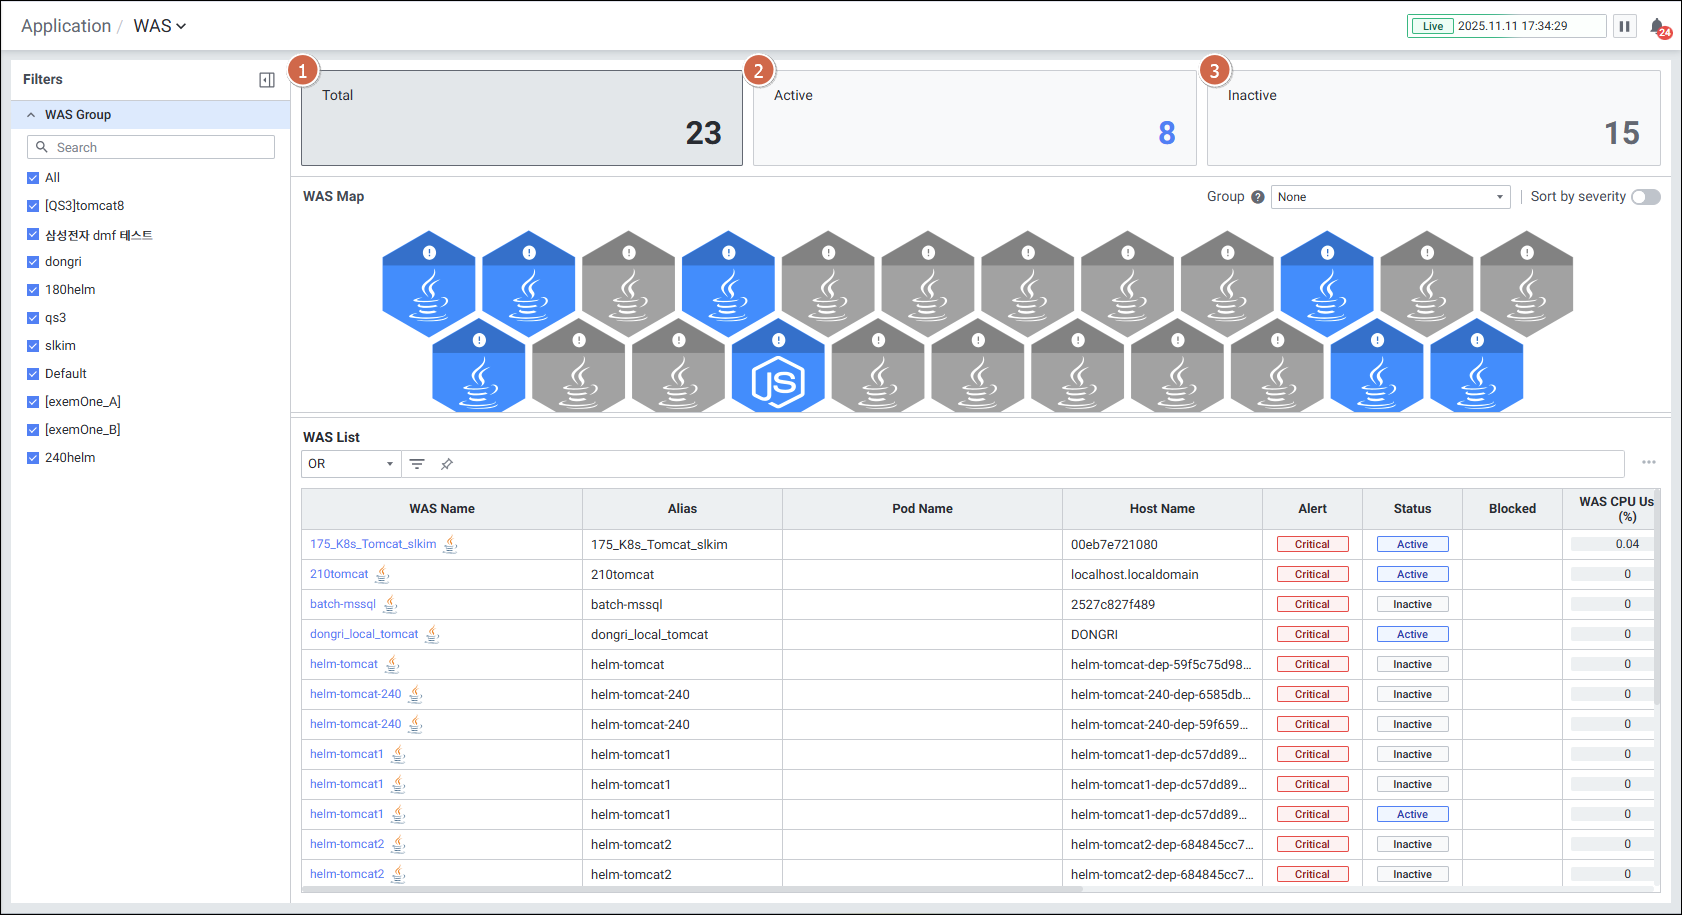Open the OR condition dropdown
The image size is (1682, 915).
tap(351, 464)
